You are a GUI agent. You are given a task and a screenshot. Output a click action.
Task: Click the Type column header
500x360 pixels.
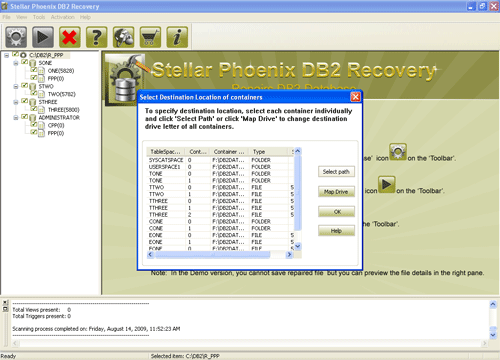(268, 152)
